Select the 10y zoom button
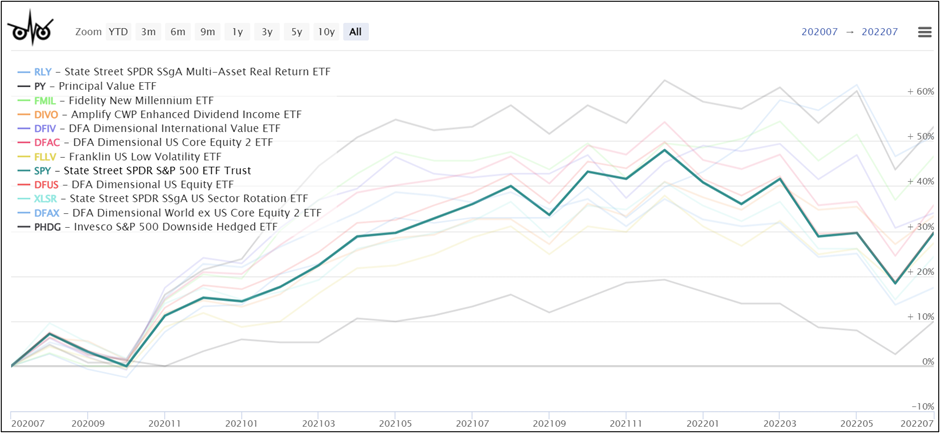Image resolution: width=940 pixels, height=433 pixels. point(326,32)
